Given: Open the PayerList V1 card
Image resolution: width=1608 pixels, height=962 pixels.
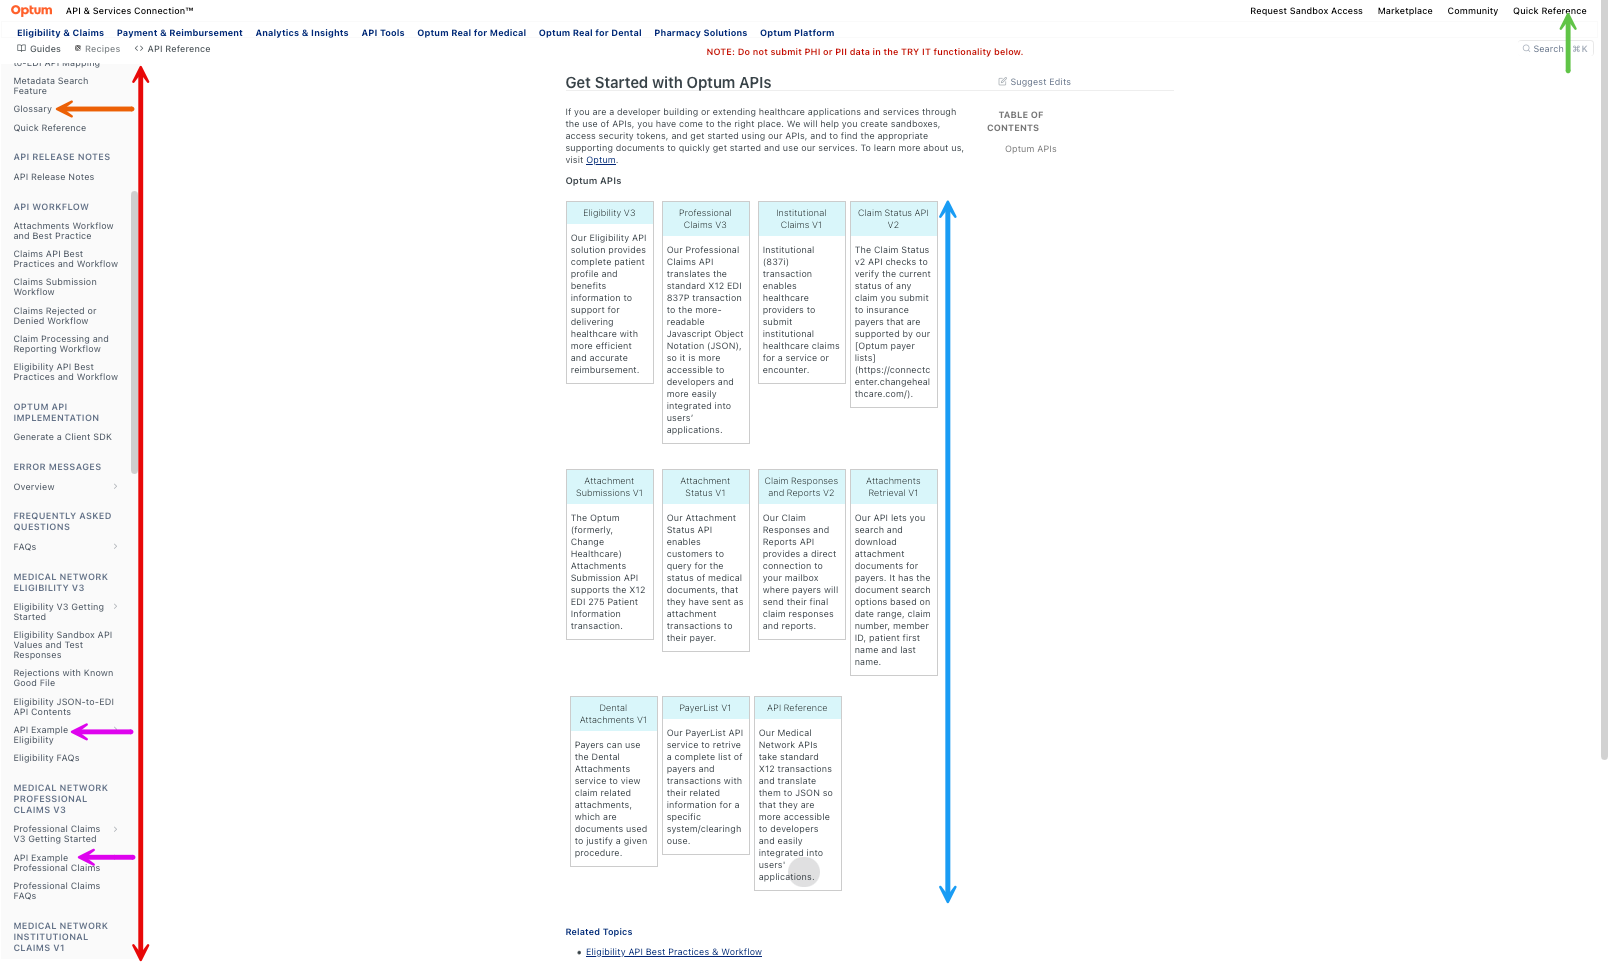Looking at the screenshot, I should point(706,776).
